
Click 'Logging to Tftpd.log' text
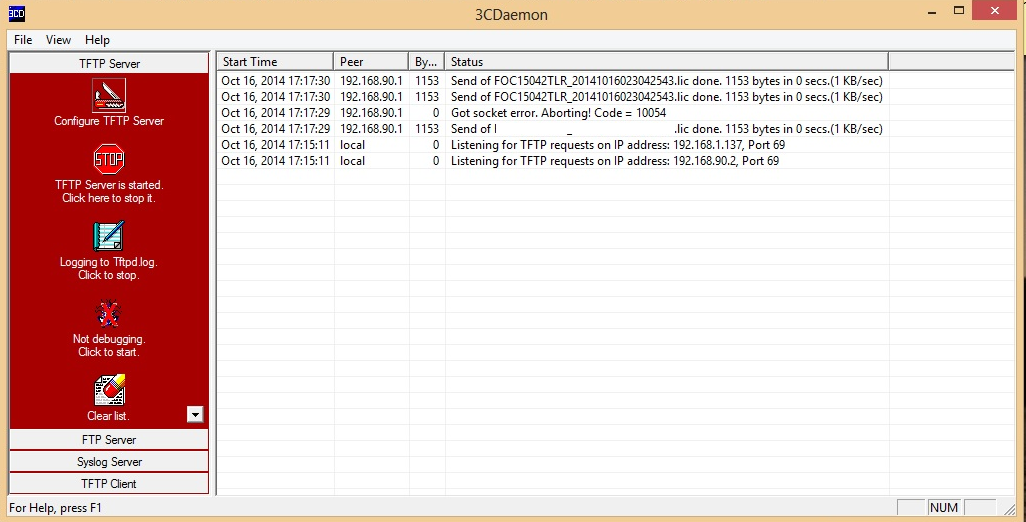pos(109,262)
